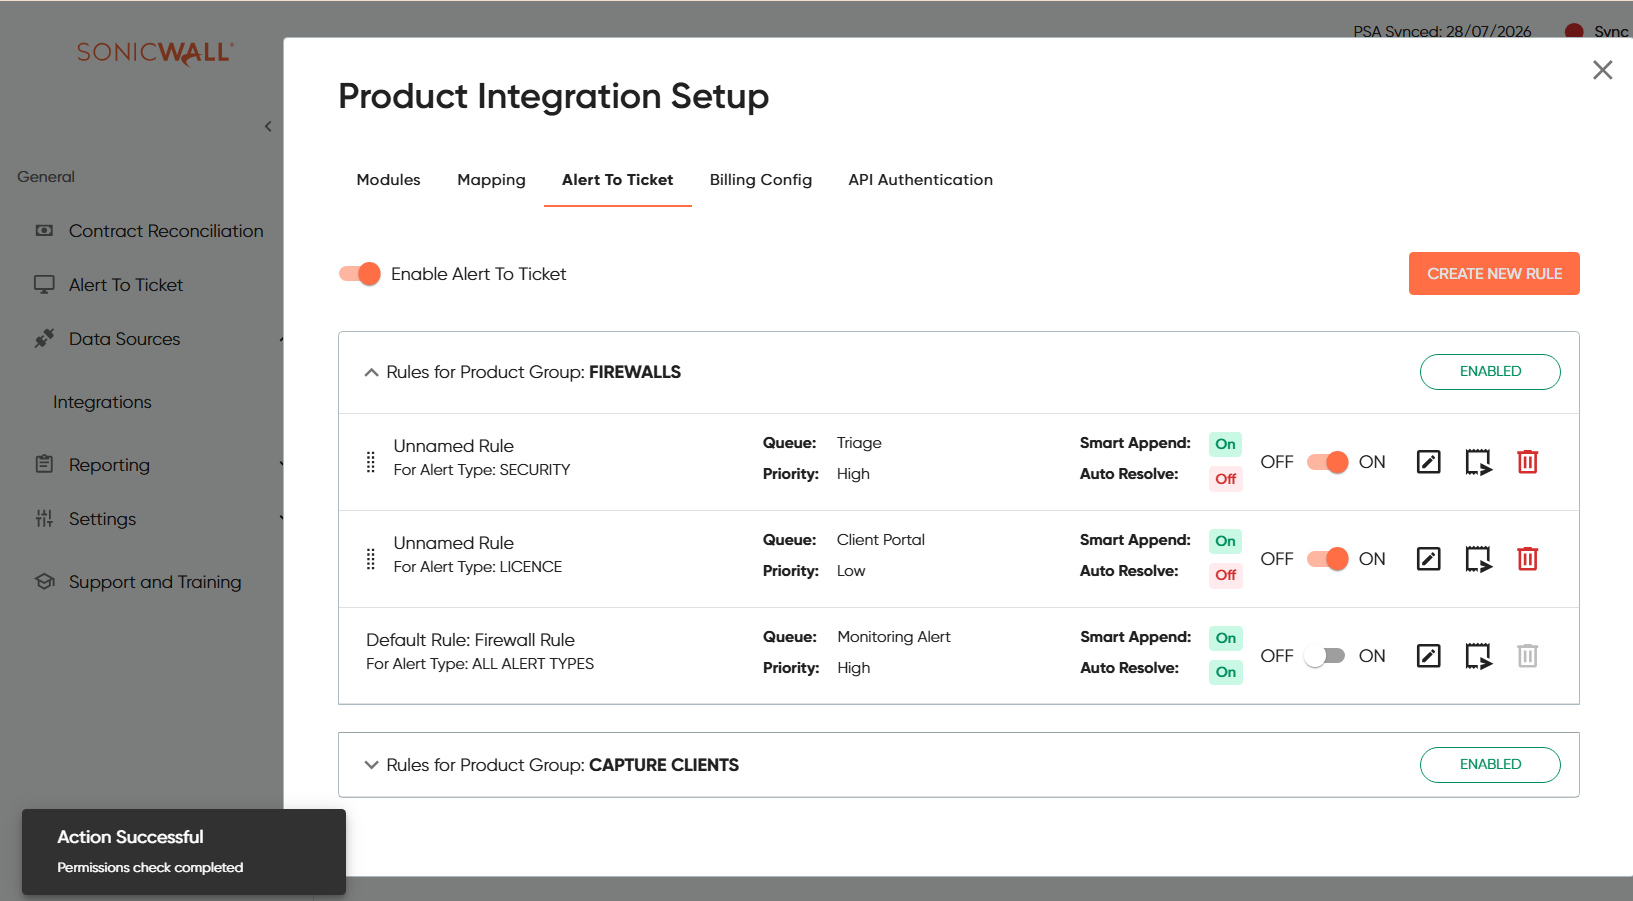The width and height of the screenshot is (1633, 901).
Task: Click the SonicWall logo
Action: [x=156, y=53]
